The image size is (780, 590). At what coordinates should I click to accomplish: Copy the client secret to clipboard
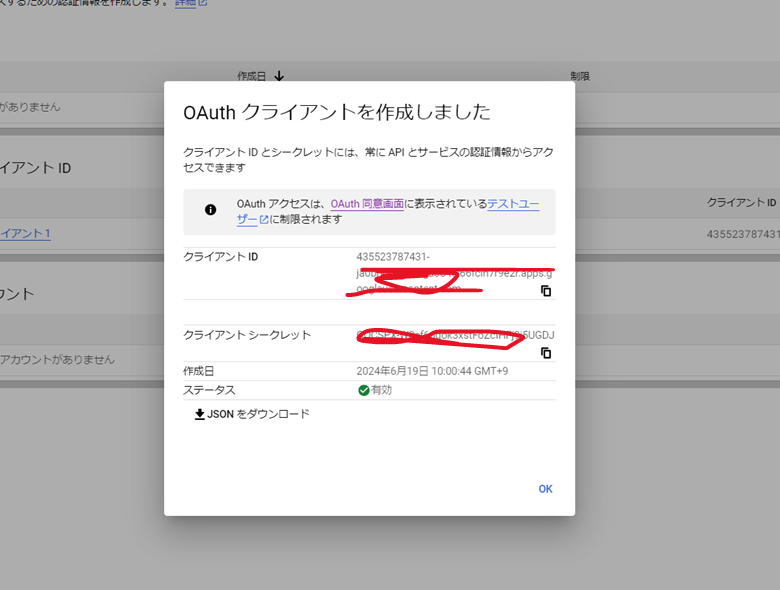pos(546,353)
